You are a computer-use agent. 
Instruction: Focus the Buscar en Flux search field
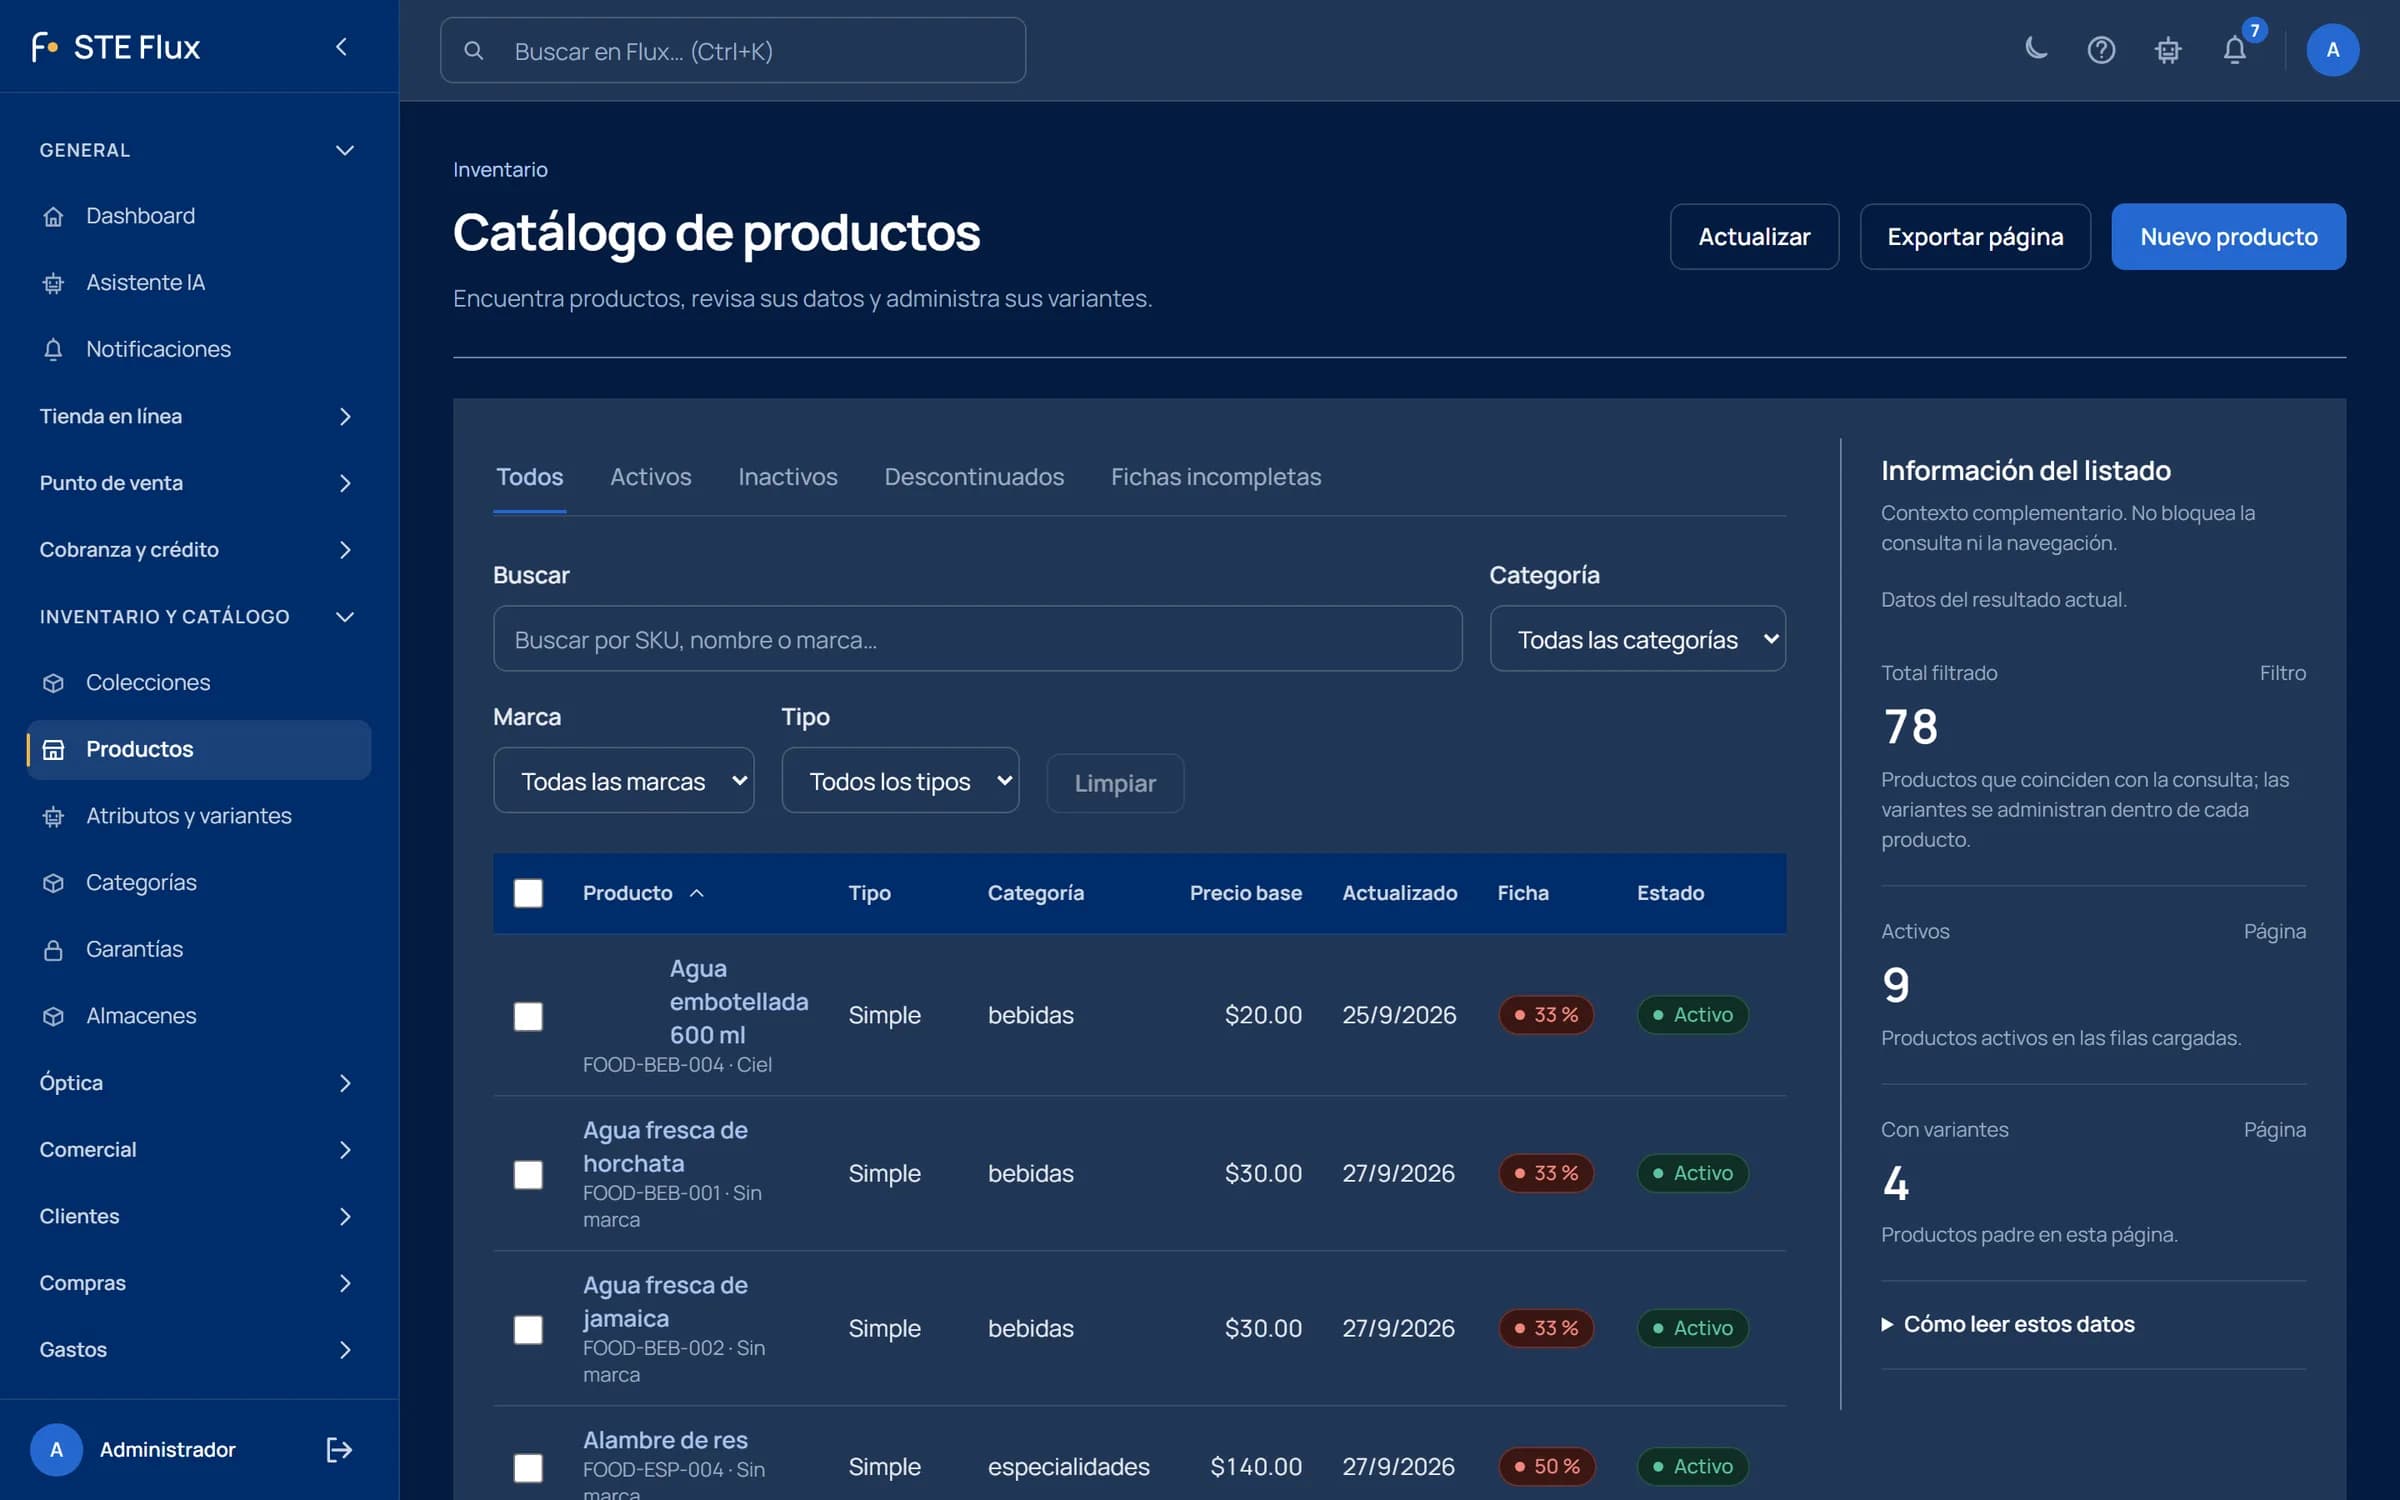[x=733, y=50]
